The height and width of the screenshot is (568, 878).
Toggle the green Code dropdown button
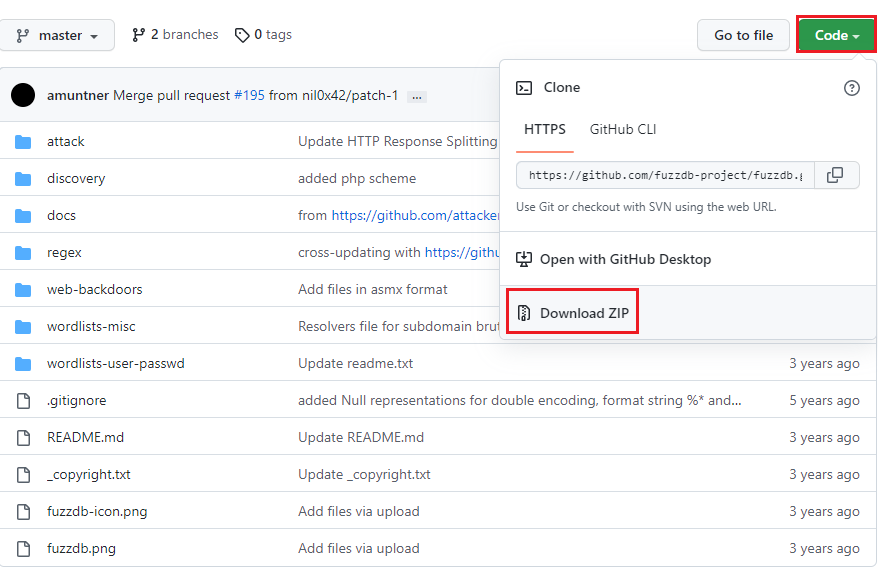837,35
